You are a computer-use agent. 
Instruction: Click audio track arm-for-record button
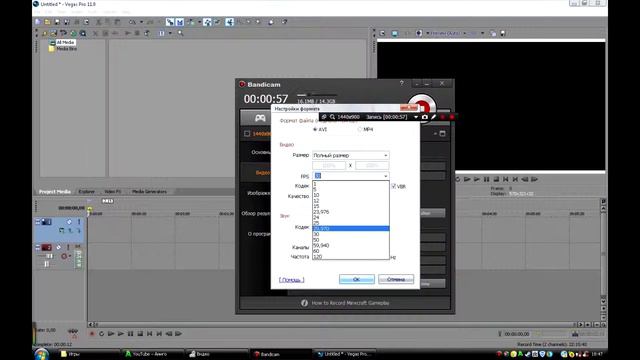tap(64, 256)
